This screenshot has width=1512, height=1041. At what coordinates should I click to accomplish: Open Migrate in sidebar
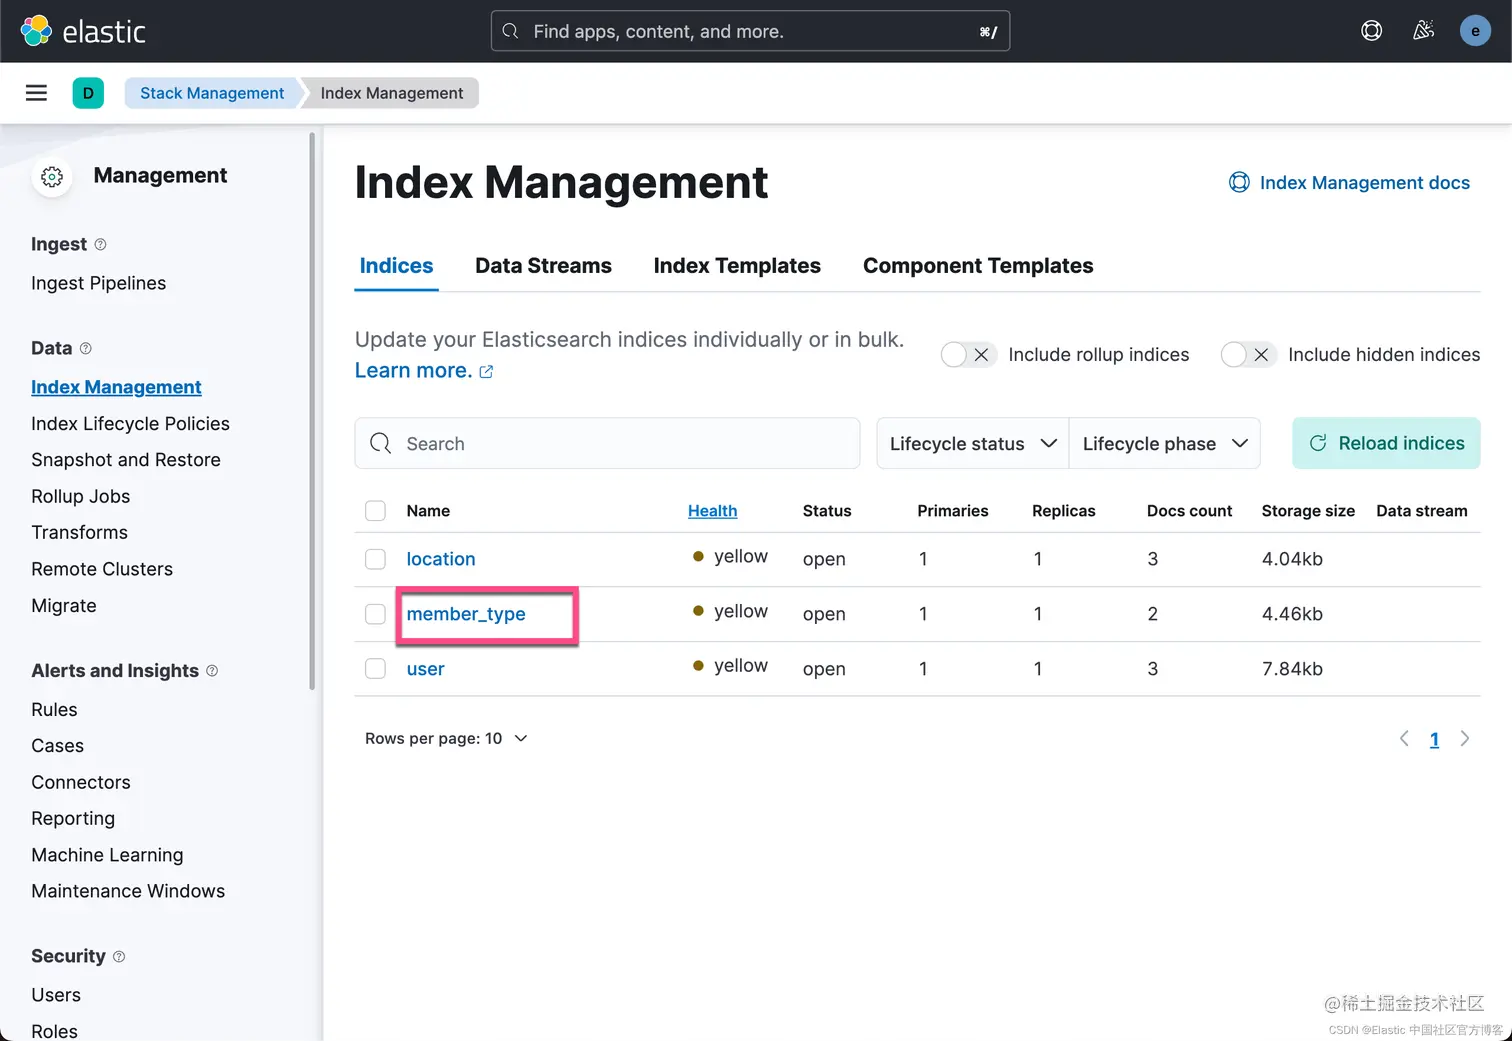(x=64, y=606)
